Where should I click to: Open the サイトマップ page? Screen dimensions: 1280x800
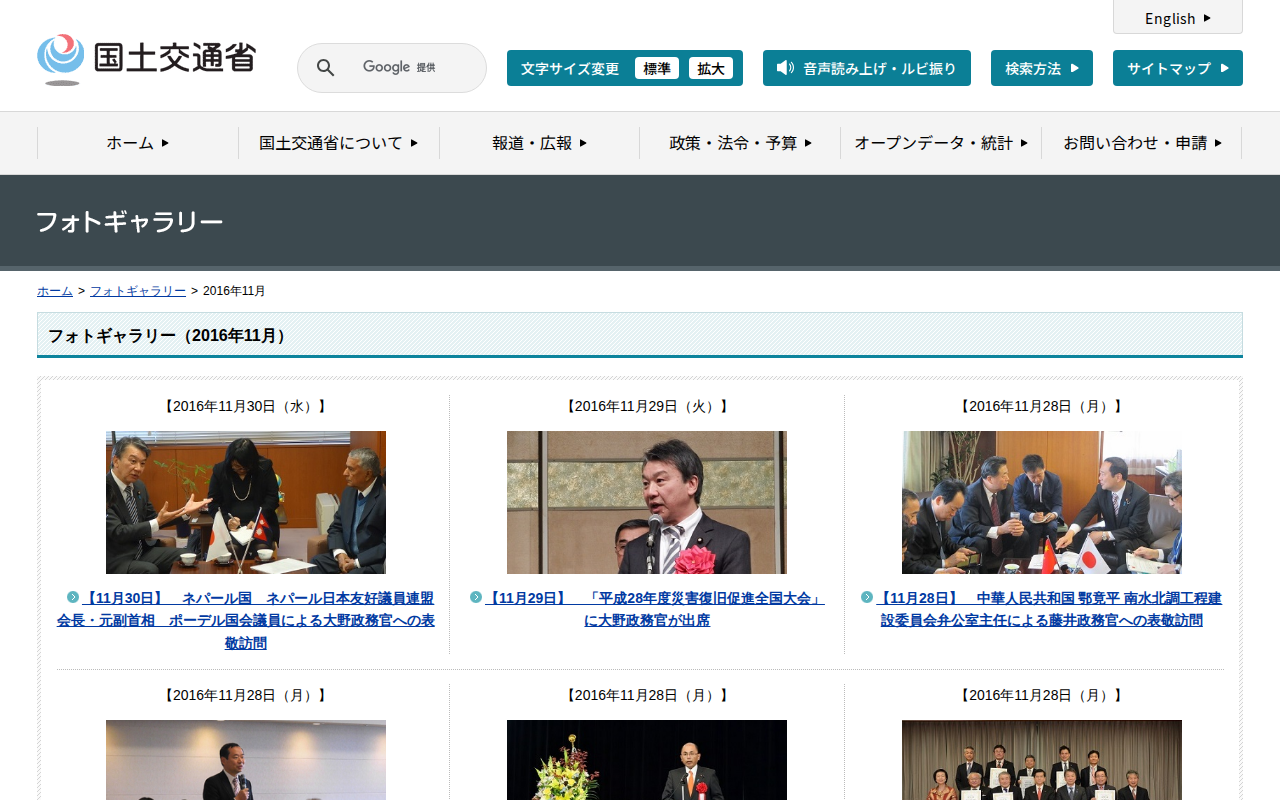tap(1177, 68)
